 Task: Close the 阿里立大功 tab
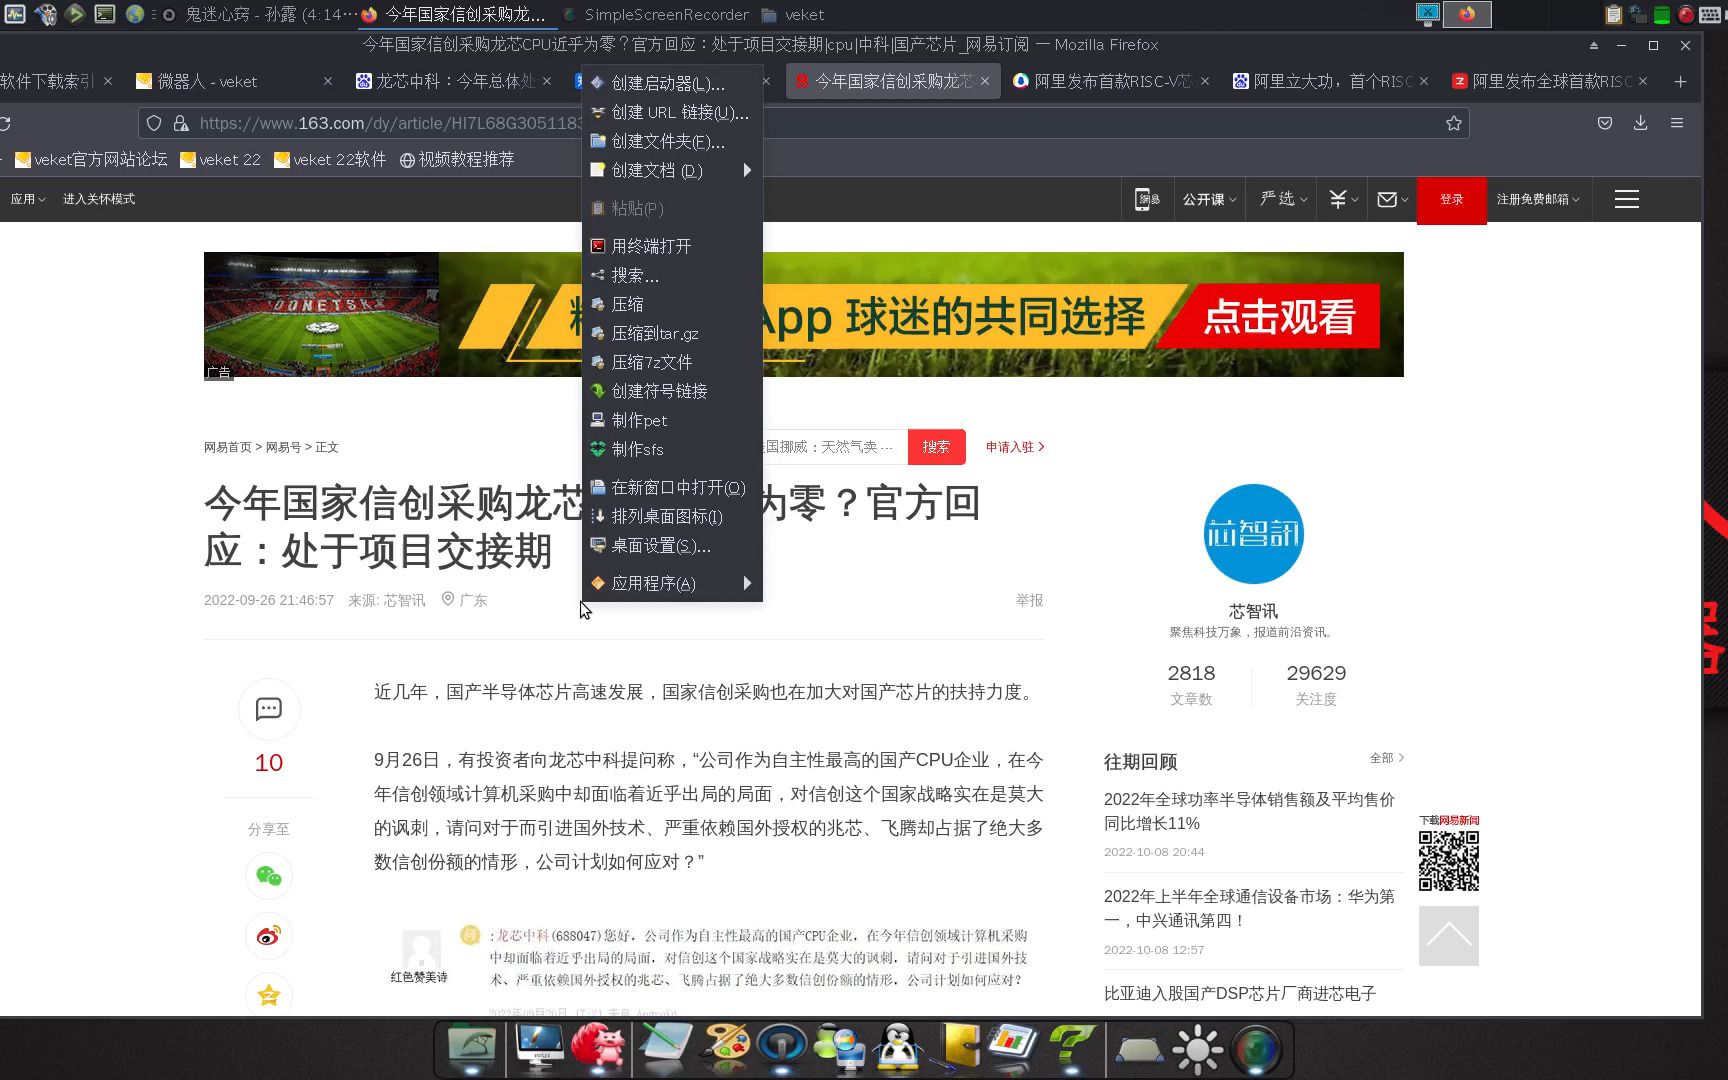1424,82
